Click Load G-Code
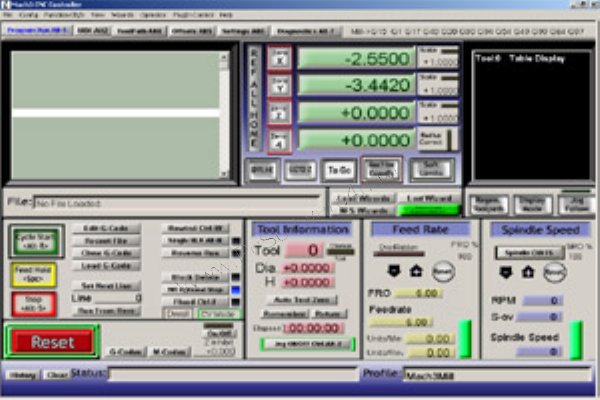Screen dimensions: 600x400 (106, 266)
